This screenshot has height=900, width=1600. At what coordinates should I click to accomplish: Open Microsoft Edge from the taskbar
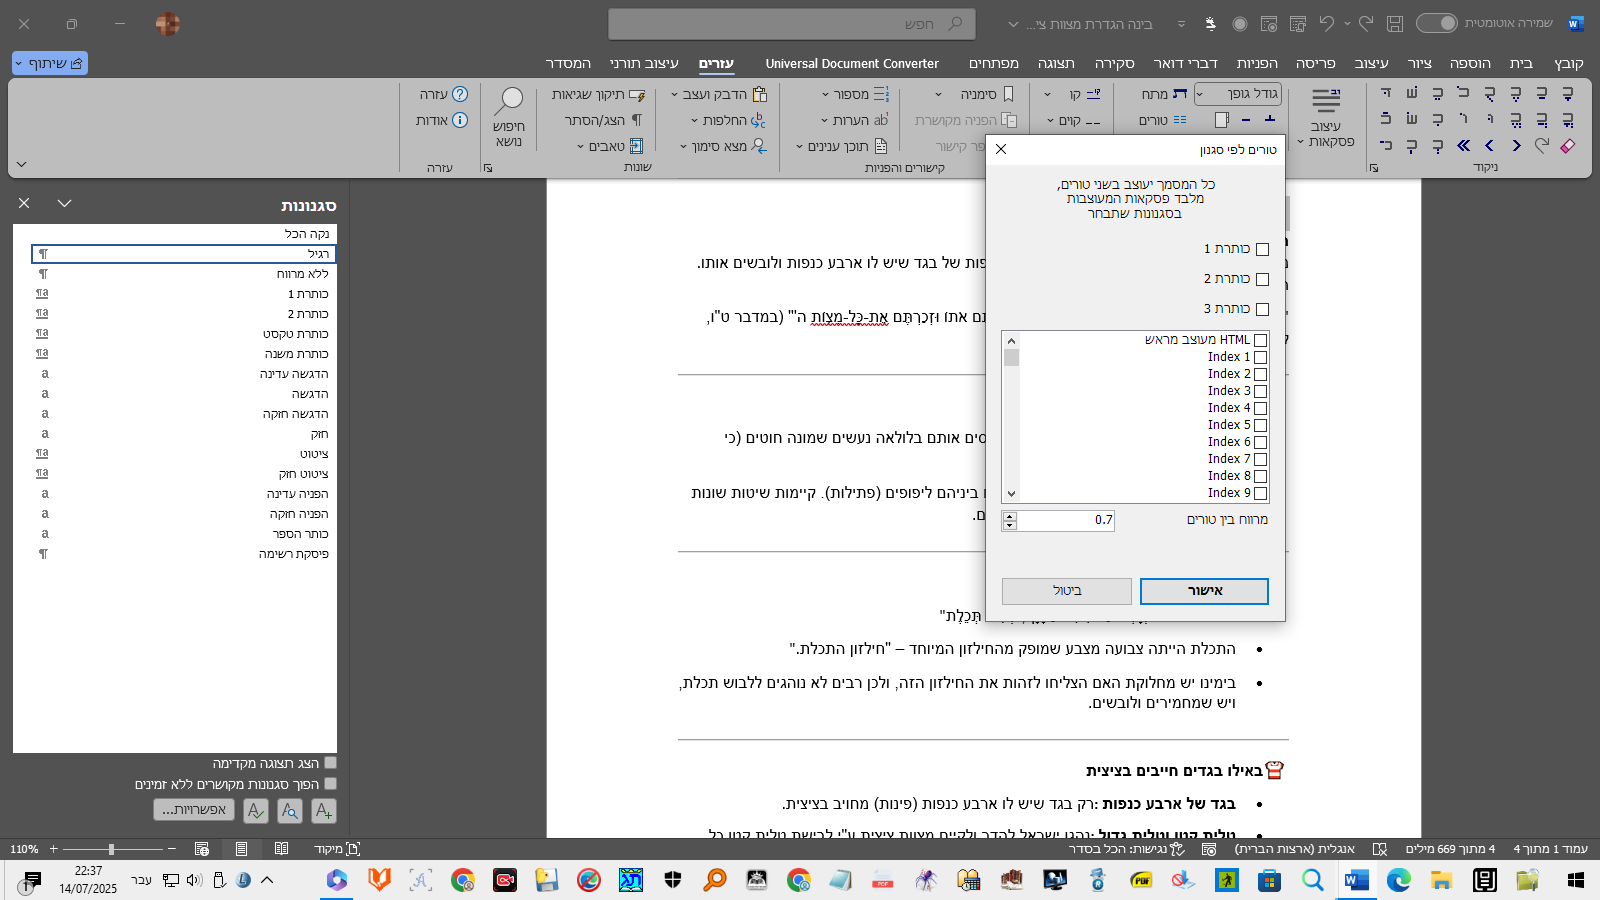tap(1398, 880)
